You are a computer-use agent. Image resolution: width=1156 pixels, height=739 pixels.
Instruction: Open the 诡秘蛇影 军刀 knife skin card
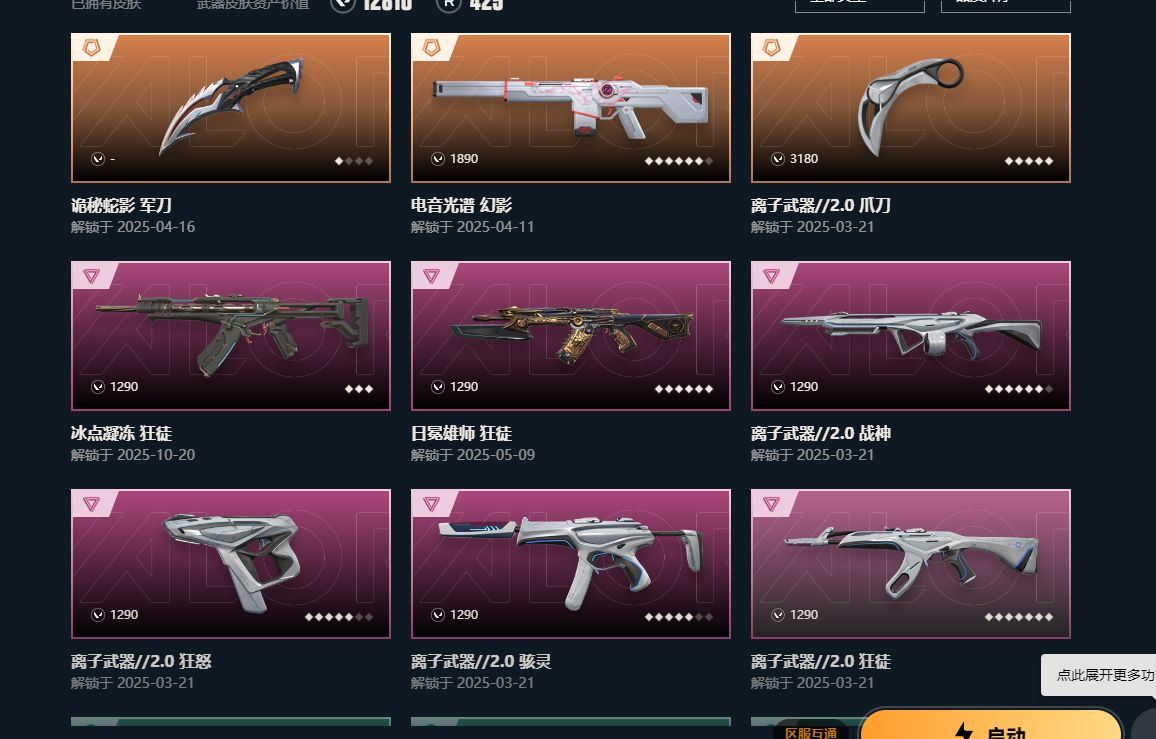point(231,108)
